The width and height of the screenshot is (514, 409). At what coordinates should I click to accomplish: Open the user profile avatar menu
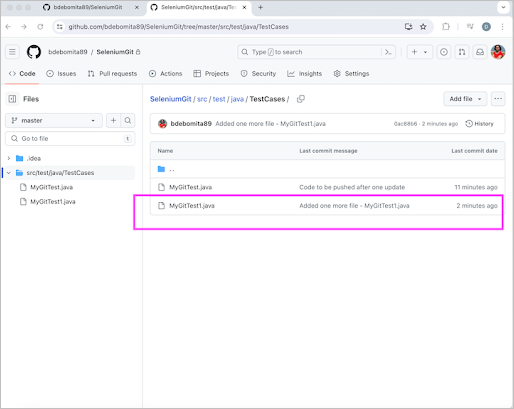[498, 52]
